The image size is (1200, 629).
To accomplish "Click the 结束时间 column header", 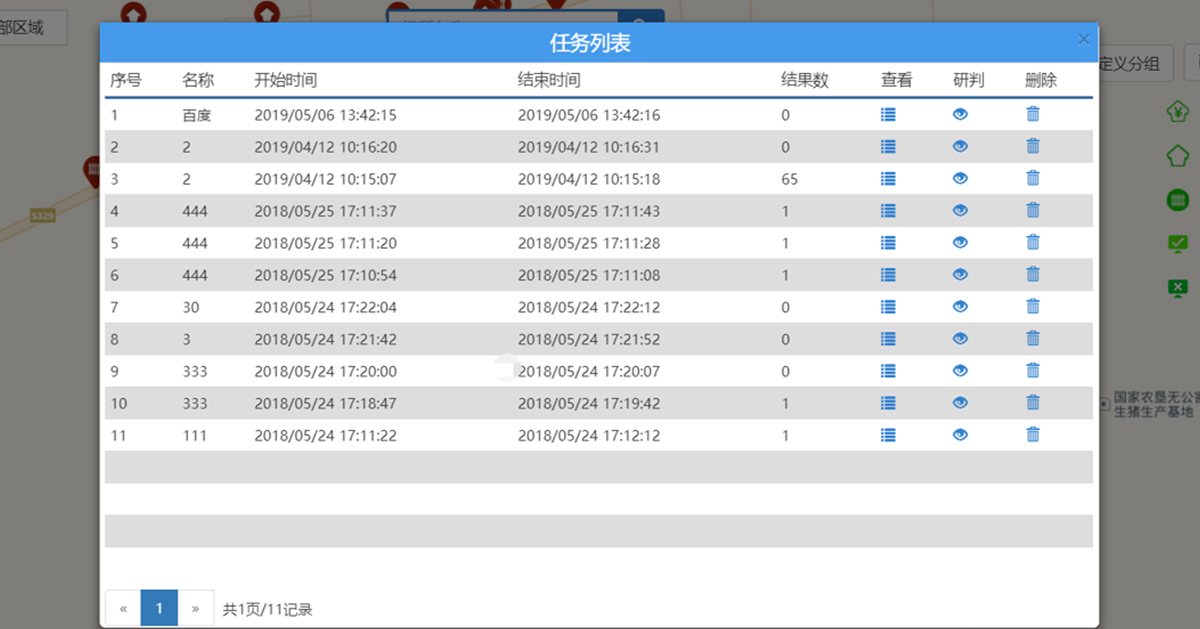I will (549, 80).
